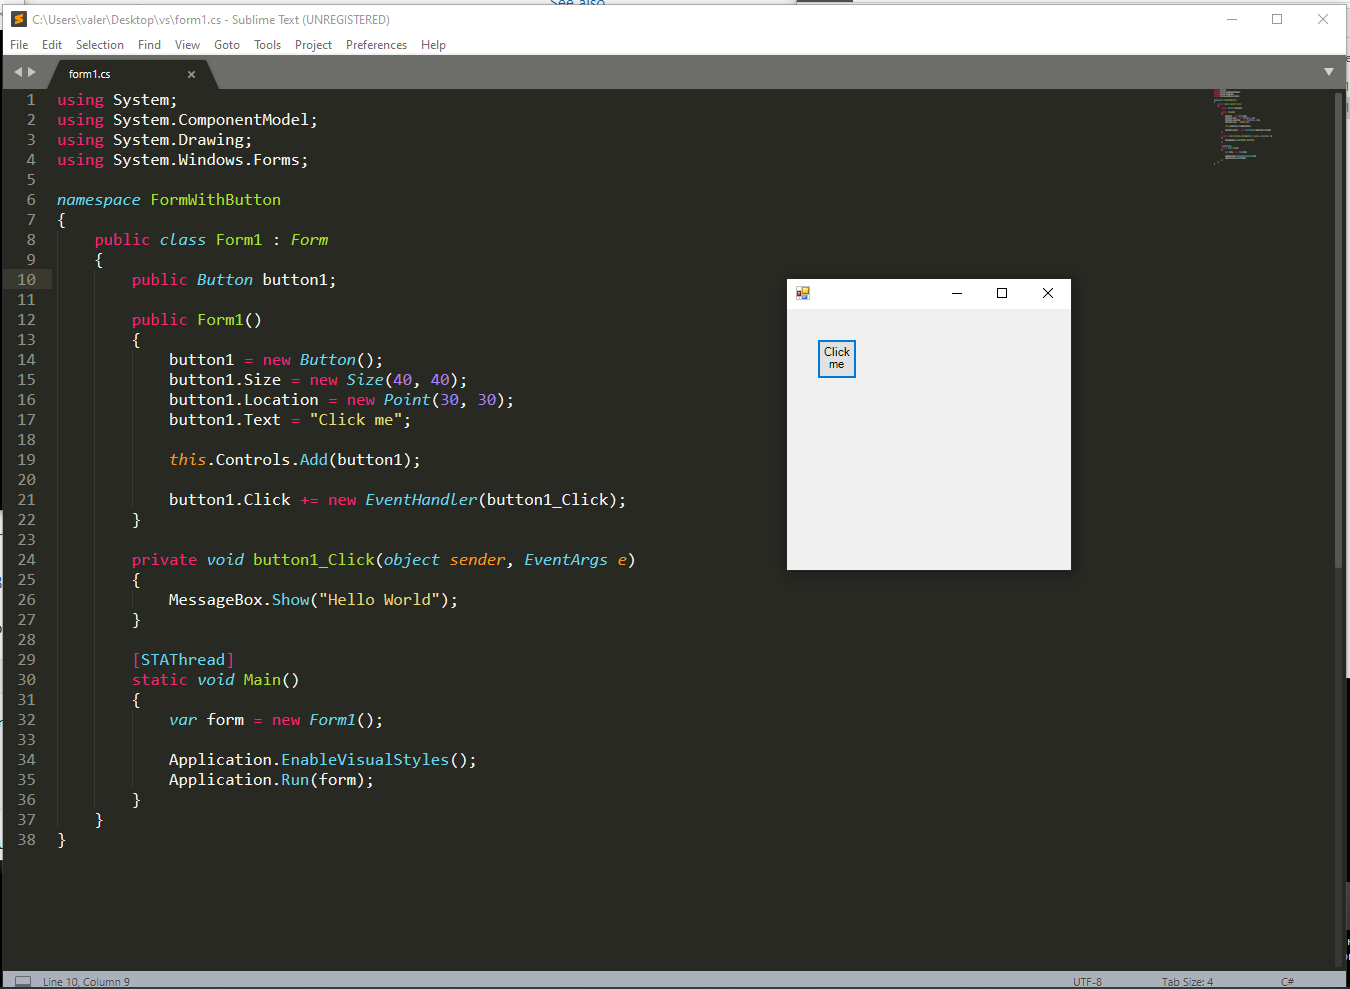Close the form1.cs tab
Image resolution: width=1350 pixels, height=989 pixels.
pyautogui.click(x=191, y=74)
